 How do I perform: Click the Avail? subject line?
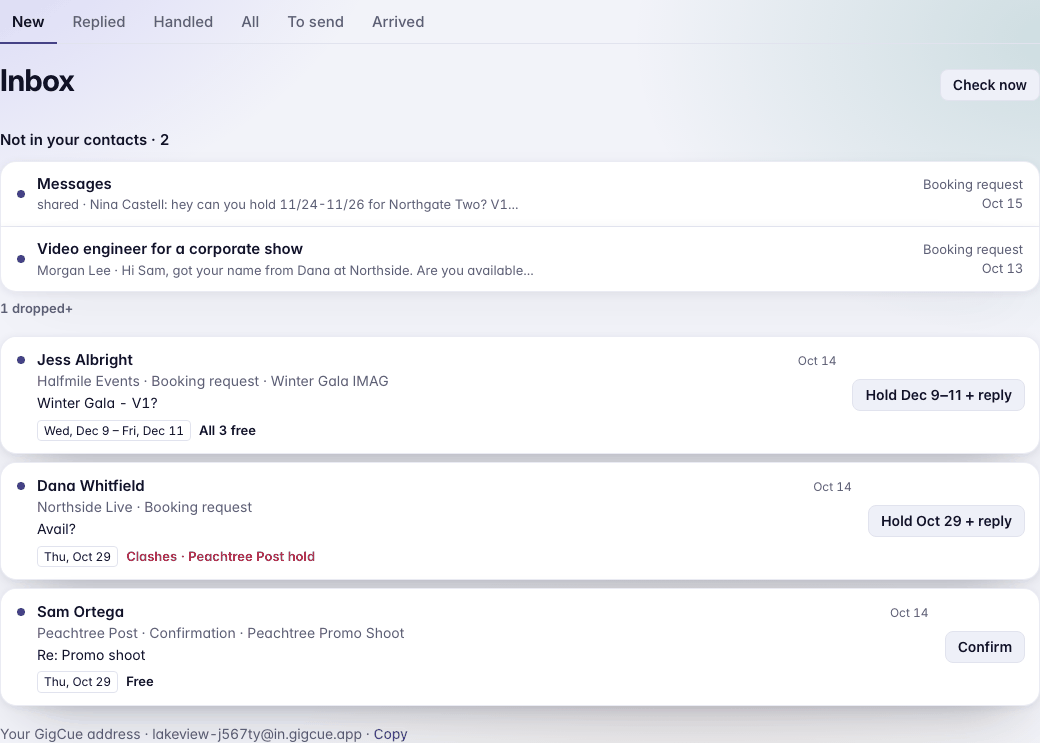click(x=56, y=529)
